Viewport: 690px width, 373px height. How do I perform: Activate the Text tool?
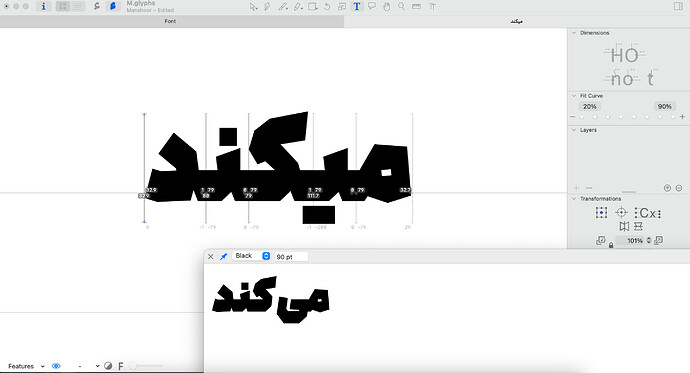(x=357, y=7)
